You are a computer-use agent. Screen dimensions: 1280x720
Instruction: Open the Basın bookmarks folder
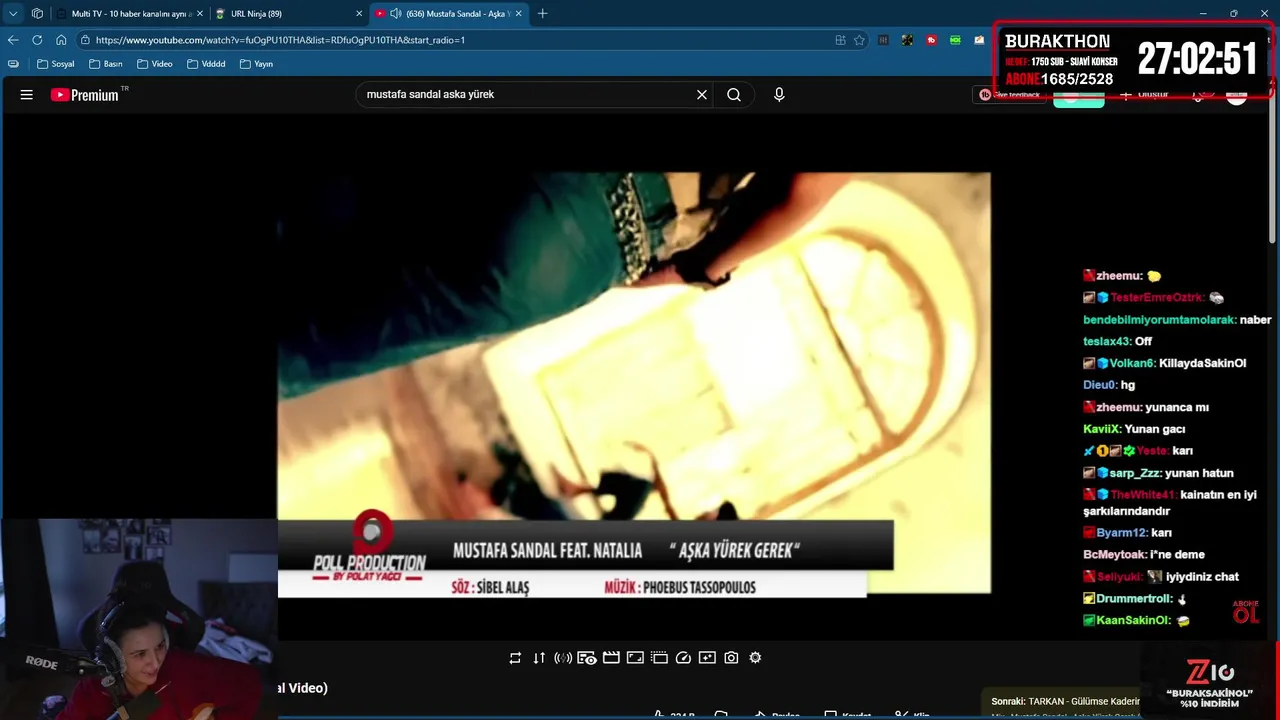click(x=106, y=64)
